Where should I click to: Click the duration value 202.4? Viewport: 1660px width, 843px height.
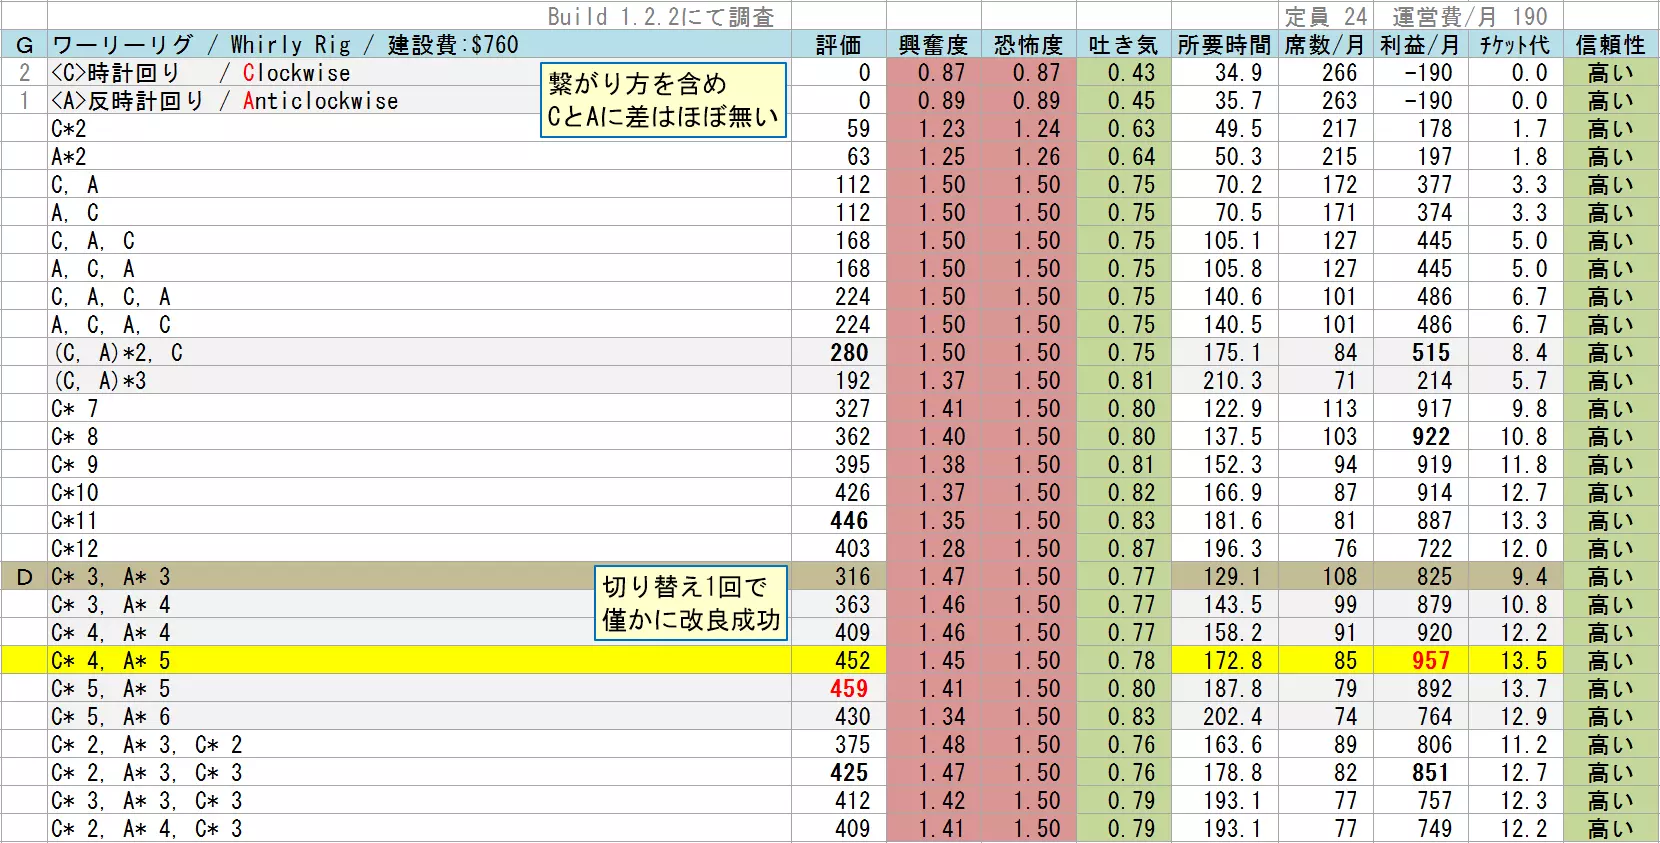click(x=1233, y=717)
